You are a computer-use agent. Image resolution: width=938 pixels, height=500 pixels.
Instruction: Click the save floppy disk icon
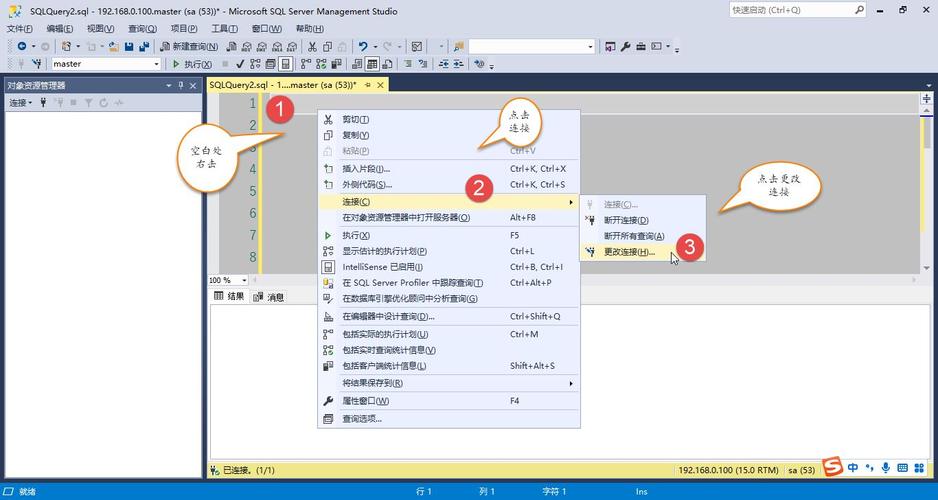coord(129,47)
